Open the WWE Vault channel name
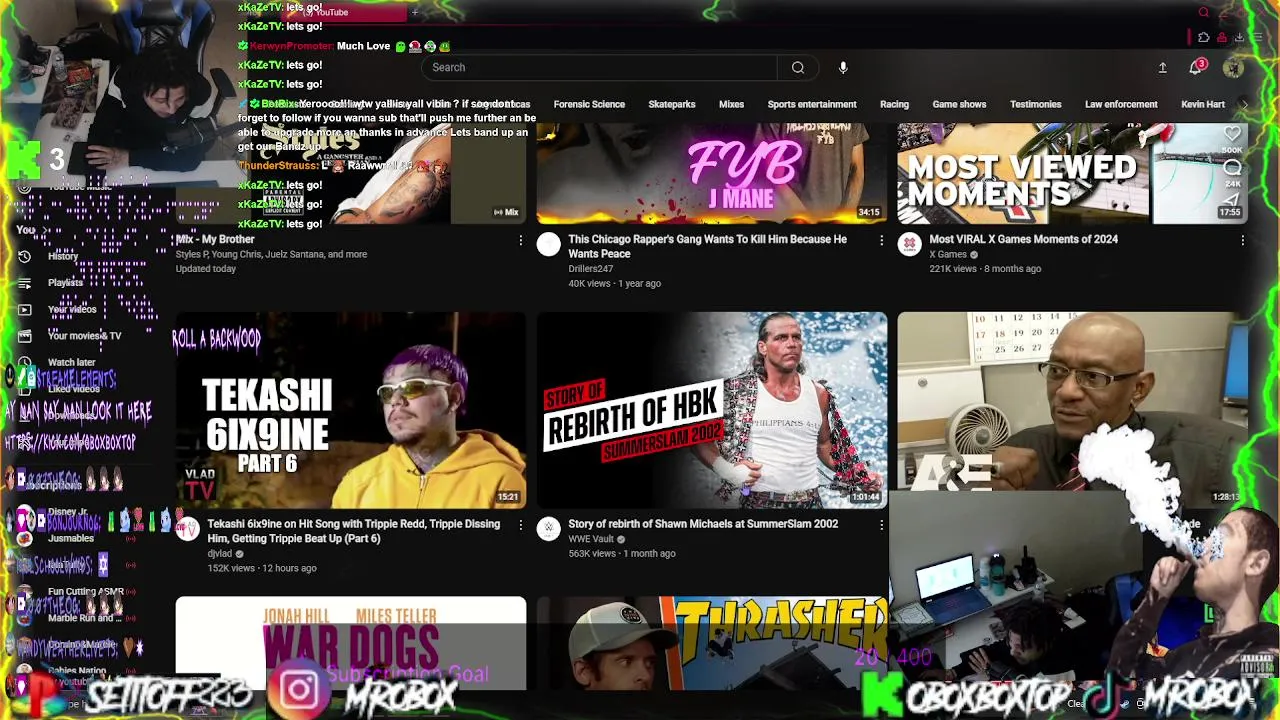The height and width of the screenshot is (720, 1280). click(x=591, y=539)
